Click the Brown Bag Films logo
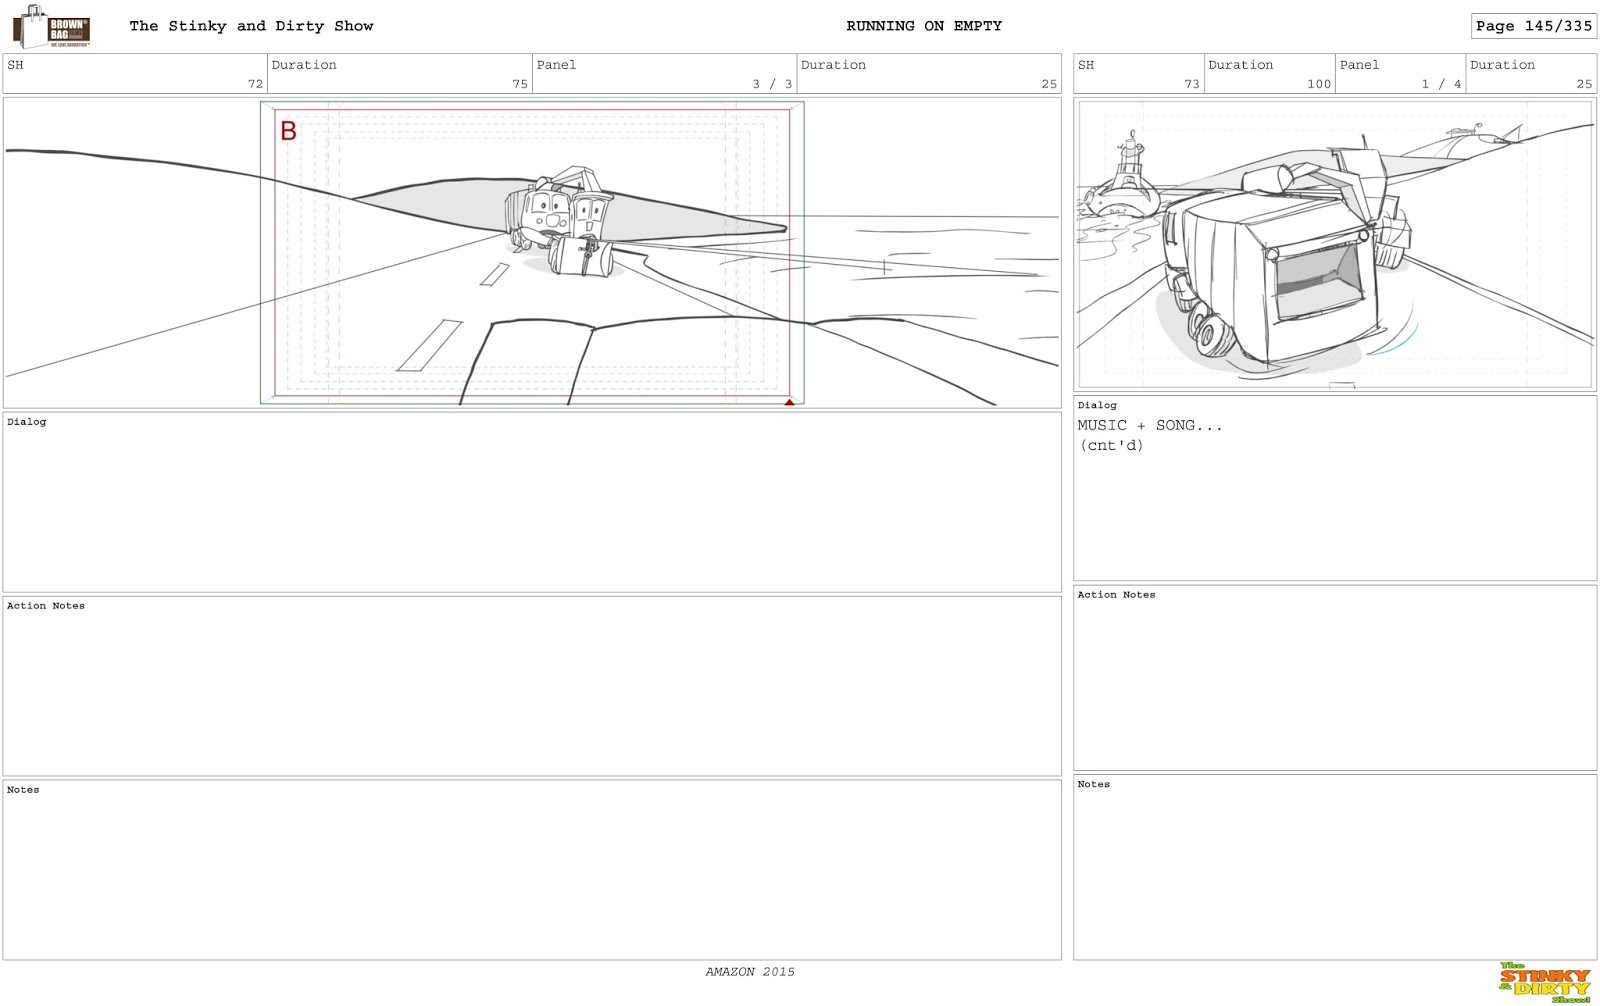This screenshot has width=1600, height=1006. tap(52, 27)
